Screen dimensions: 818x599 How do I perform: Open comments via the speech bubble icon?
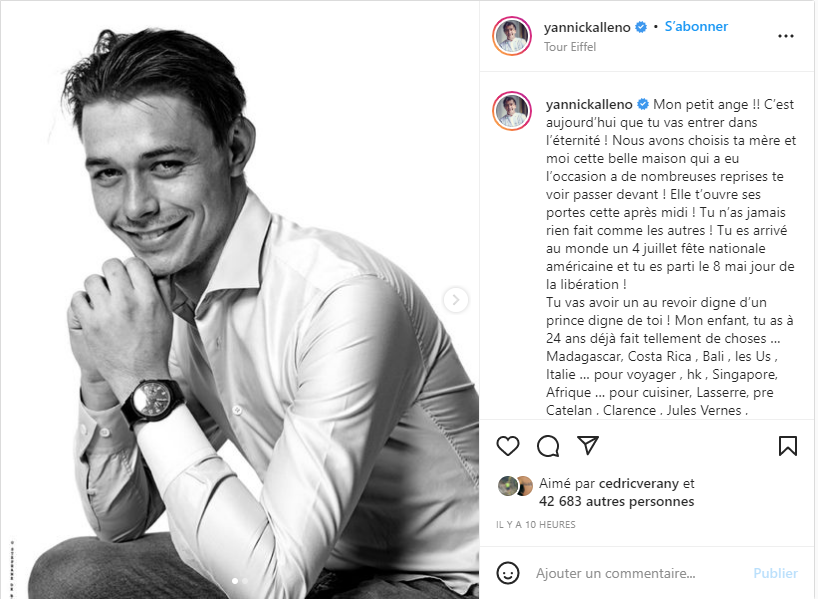tap(548, 446)
